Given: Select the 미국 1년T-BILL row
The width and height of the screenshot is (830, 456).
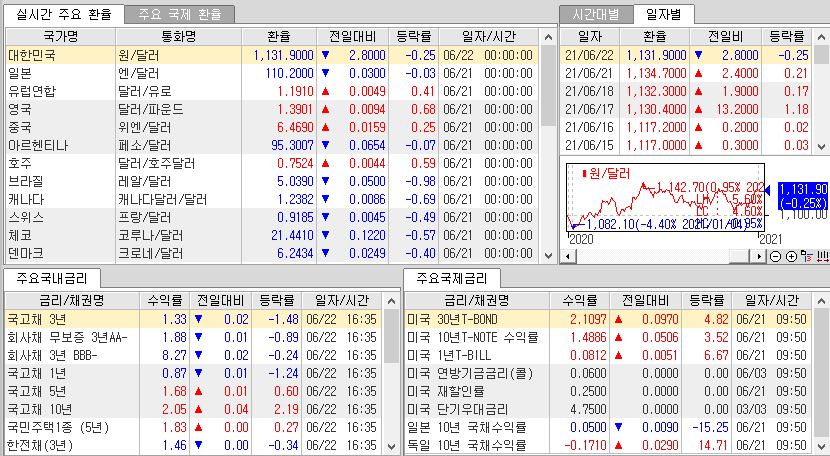Looking at the screenshot, I should (x=608, y=355).
